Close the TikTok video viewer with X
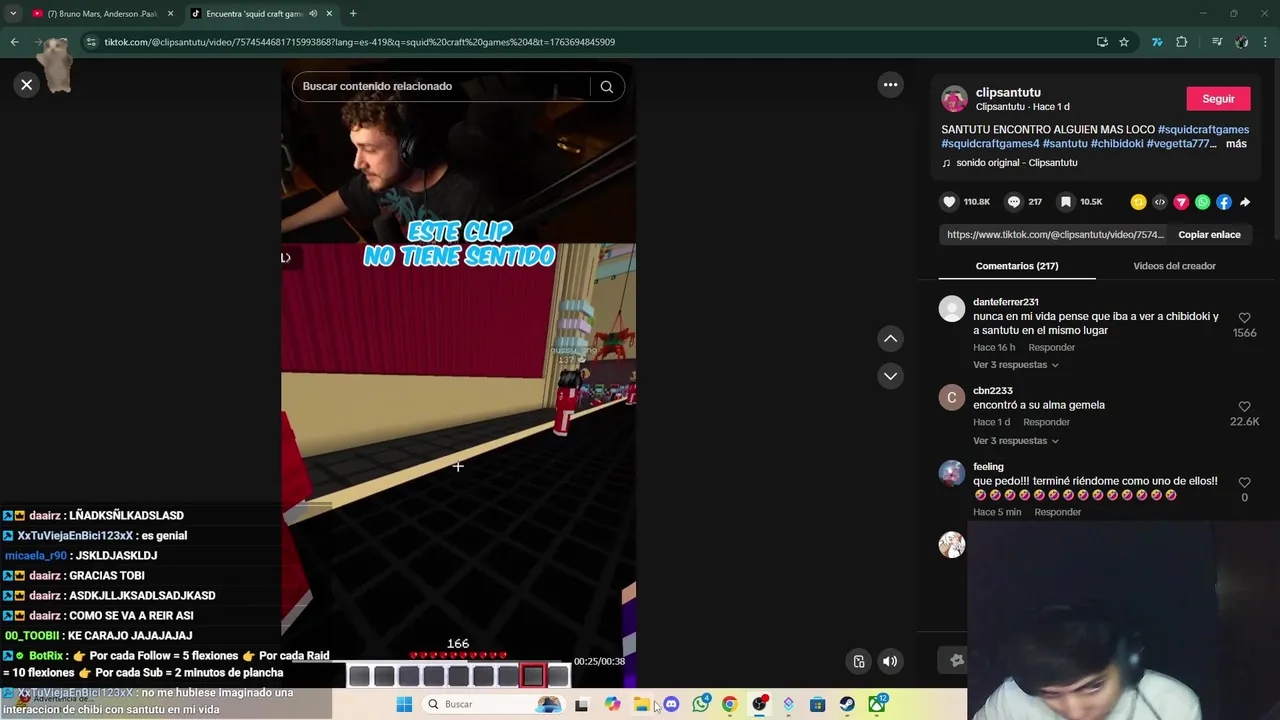Viewport: 1280px width, 720px height. [27, 85]
